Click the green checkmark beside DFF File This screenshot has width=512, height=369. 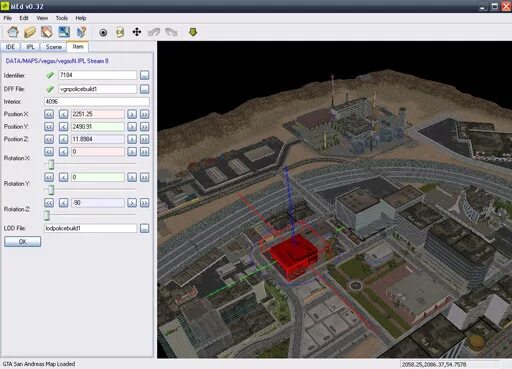coord(50,89)
